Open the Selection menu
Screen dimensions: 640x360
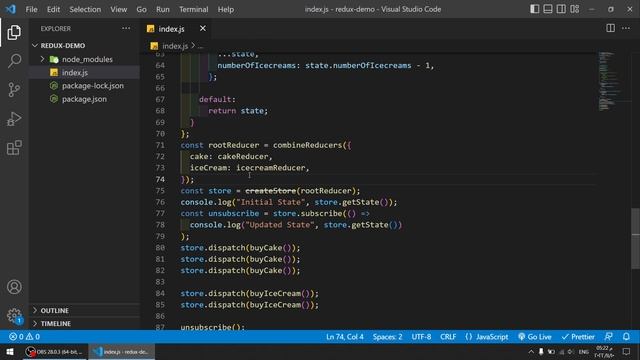click(85, 9)
